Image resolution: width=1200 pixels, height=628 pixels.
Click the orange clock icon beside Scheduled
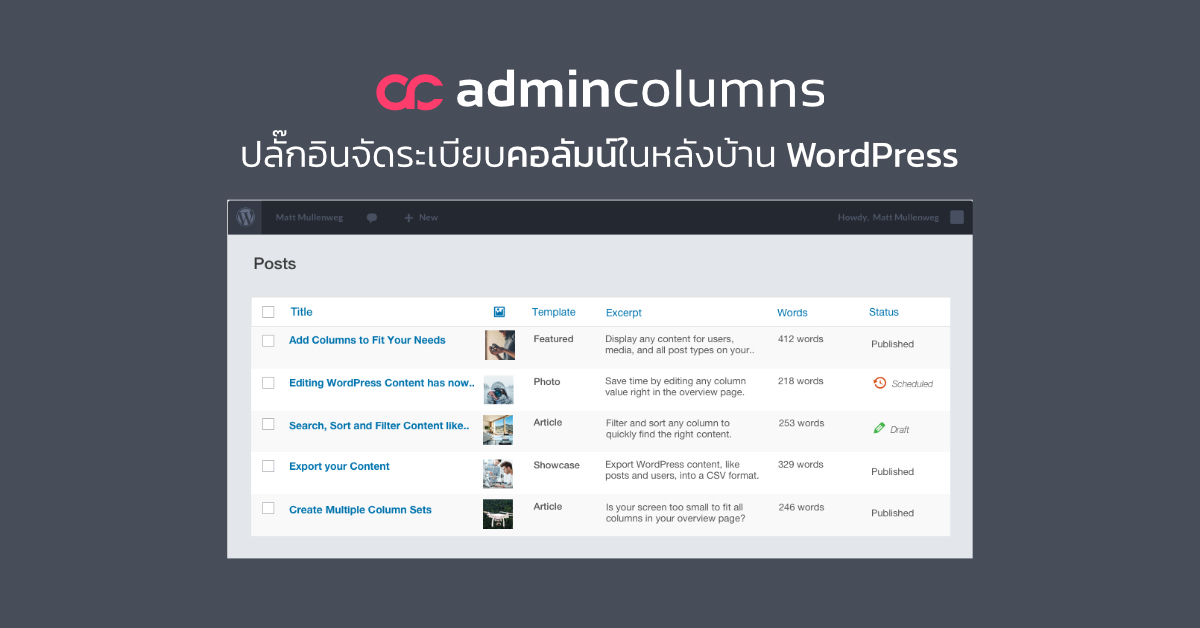[878, 382]
